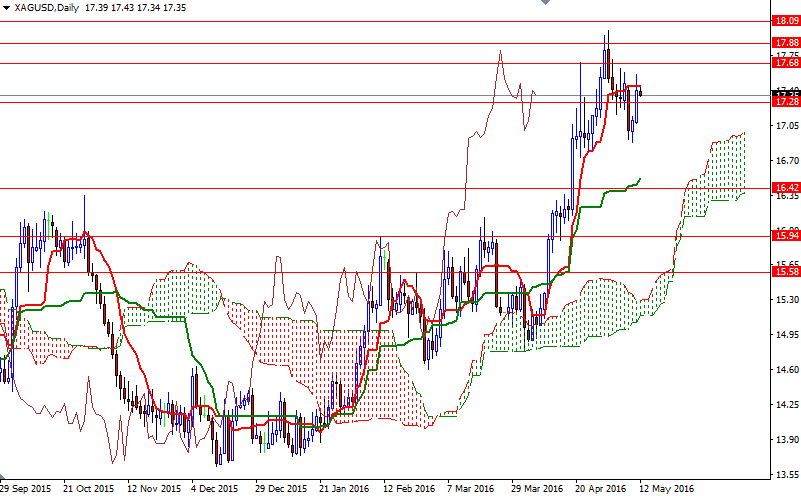This screenshot has height=496, width=801.
Task: Click the XAGUSD,Daily chart title
Action: 46,8
